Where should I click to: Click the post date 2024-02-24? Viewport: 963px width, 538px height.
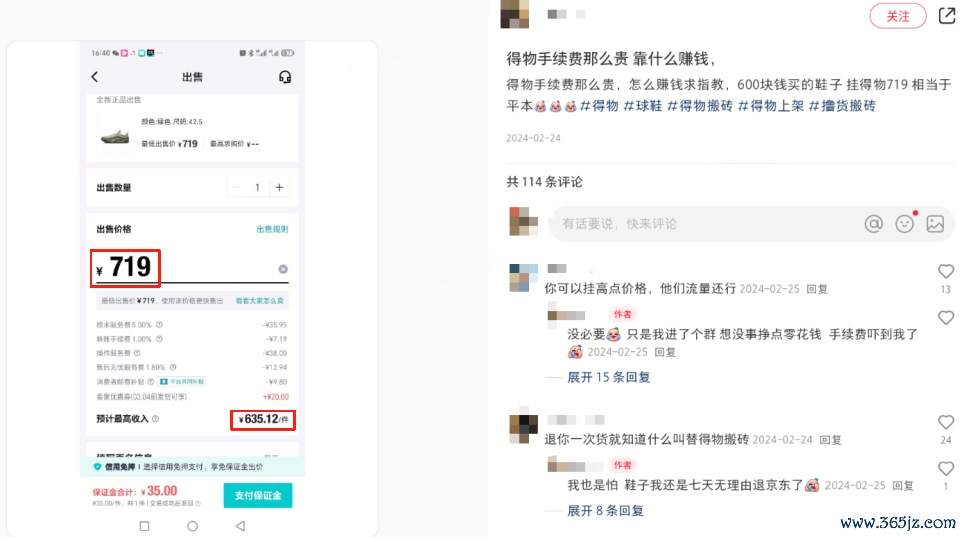point(533,138)
